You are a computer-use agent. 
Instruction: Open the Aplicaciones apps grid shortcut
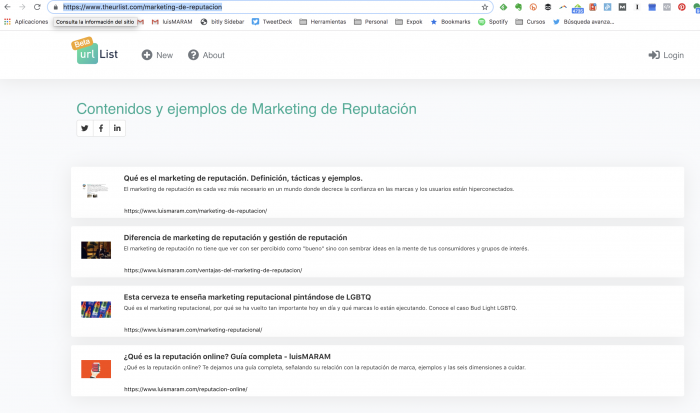point(26,21)
